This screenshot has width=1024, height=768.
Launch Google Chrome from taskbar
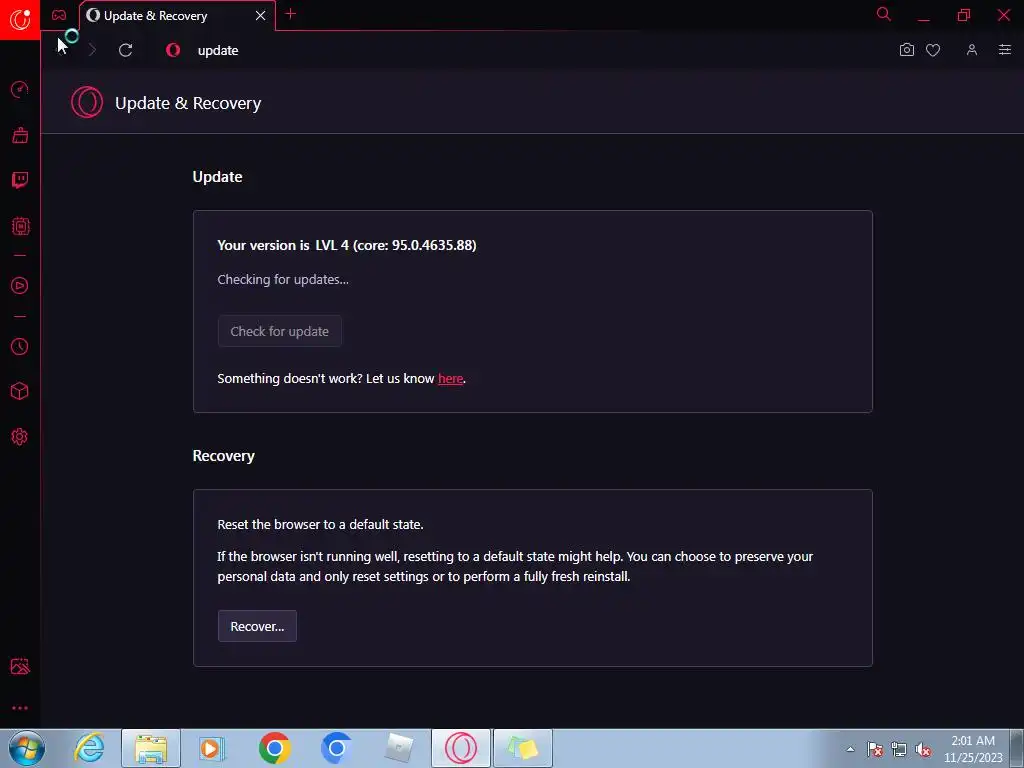coord(274,748)
